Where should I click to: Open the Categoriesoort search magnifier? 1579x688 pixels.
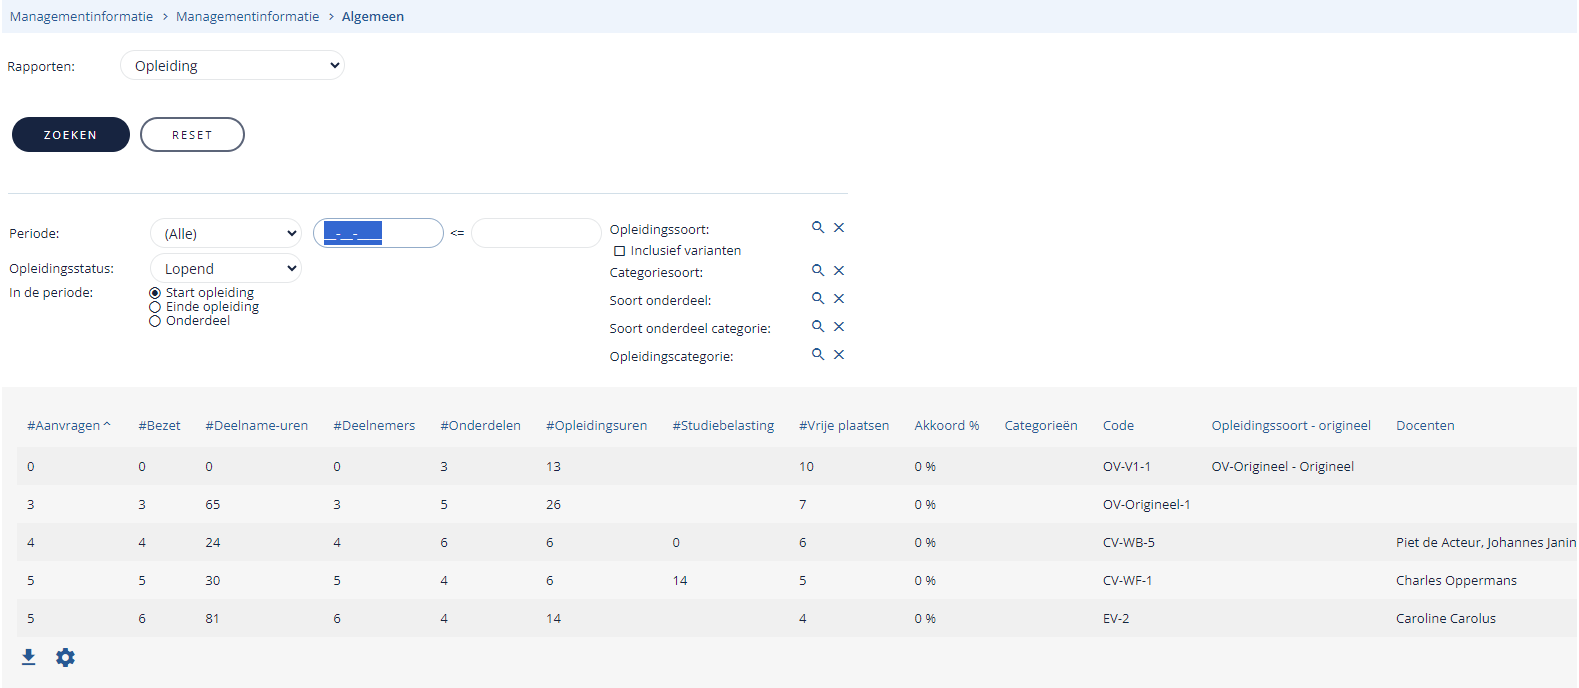coord(818,271)
